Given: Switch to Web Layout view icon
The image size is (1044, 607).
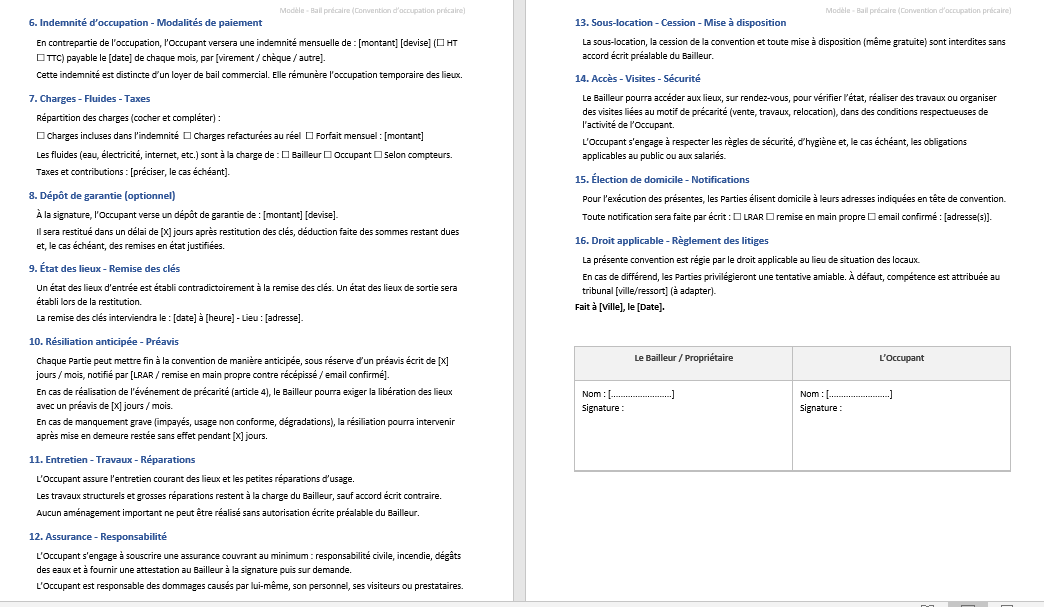Looking at the screenshot, I should click(1006, 605).
